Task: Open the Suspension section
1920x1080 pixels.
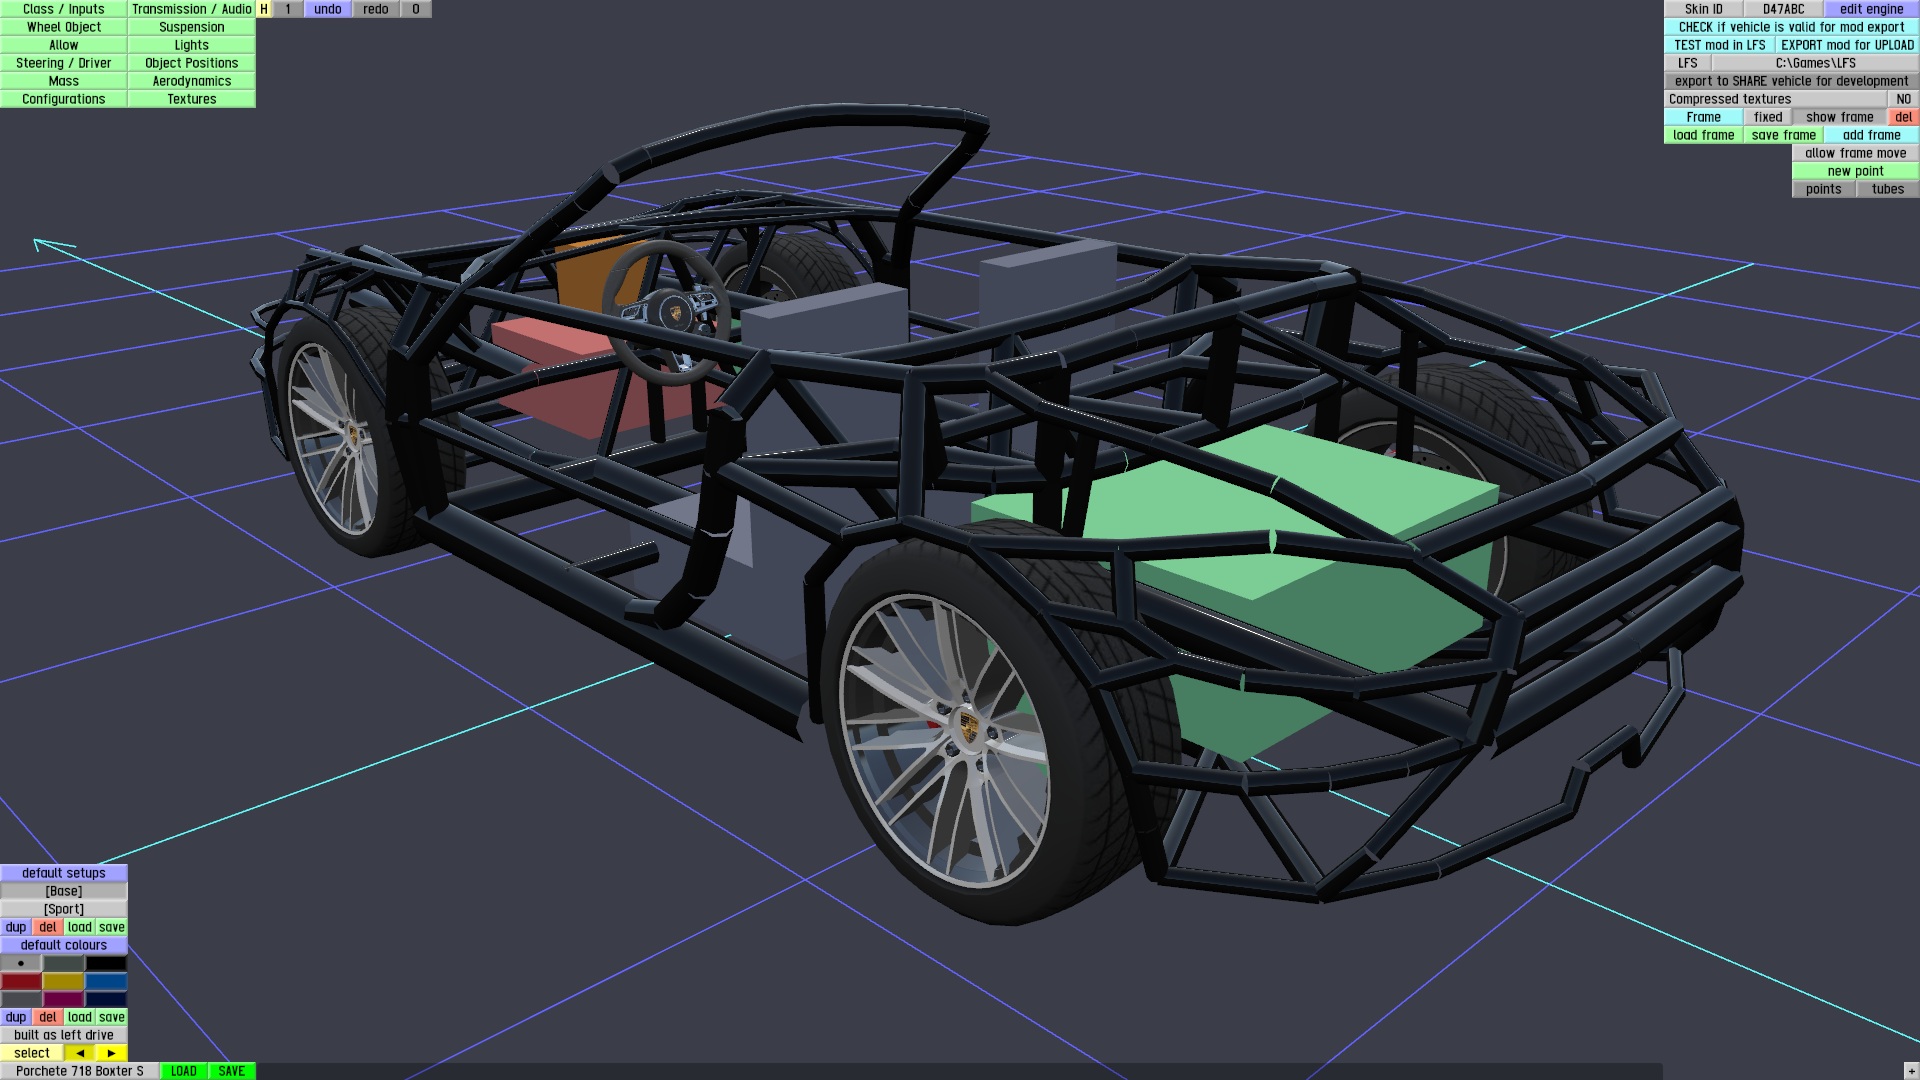Action: pyautogui.click(x=191, y=27)
